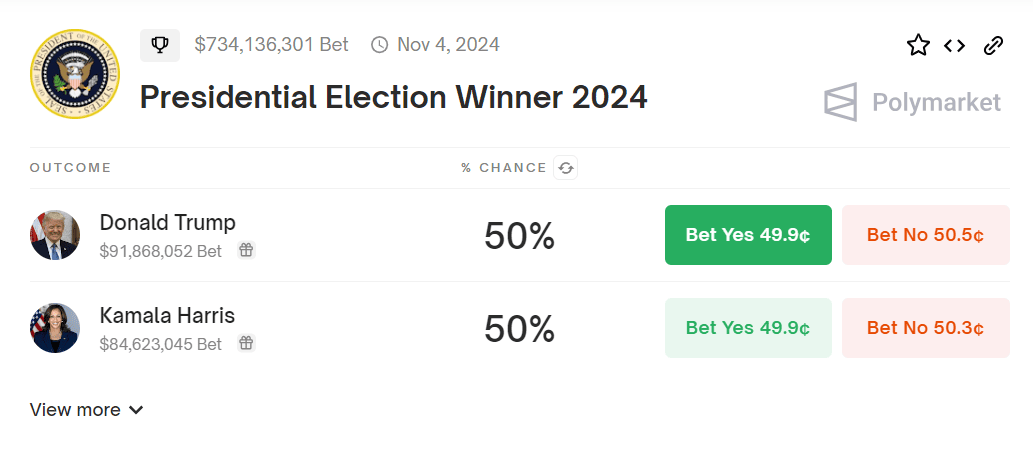Click Bet Yes 49.9¢ for Harris

[x=748, y=328]
